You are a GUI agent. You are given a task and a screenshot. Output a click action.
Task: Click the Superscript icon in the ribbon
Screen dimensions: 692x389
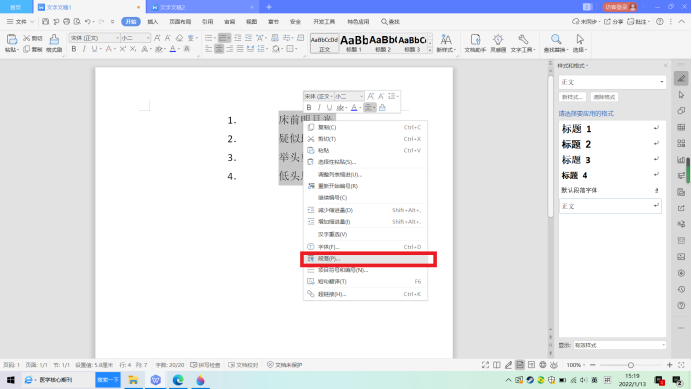point(123,49)
